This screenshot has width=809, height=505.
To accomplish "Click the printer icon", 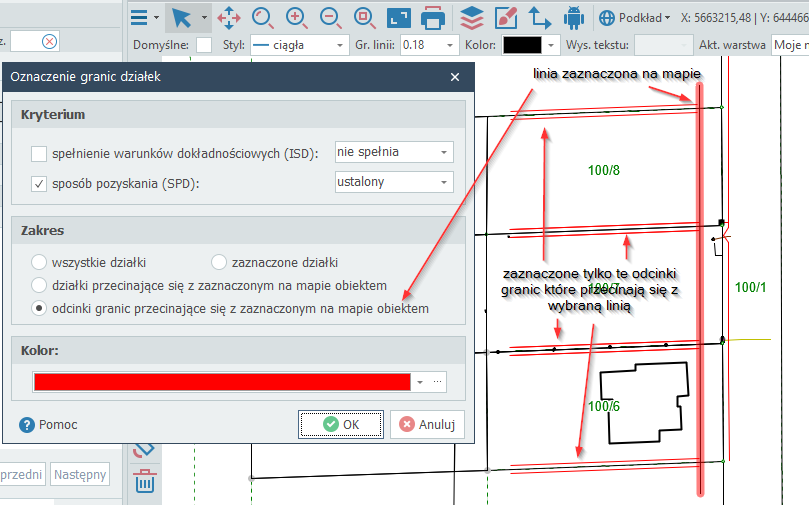I will tap(432, 17).
